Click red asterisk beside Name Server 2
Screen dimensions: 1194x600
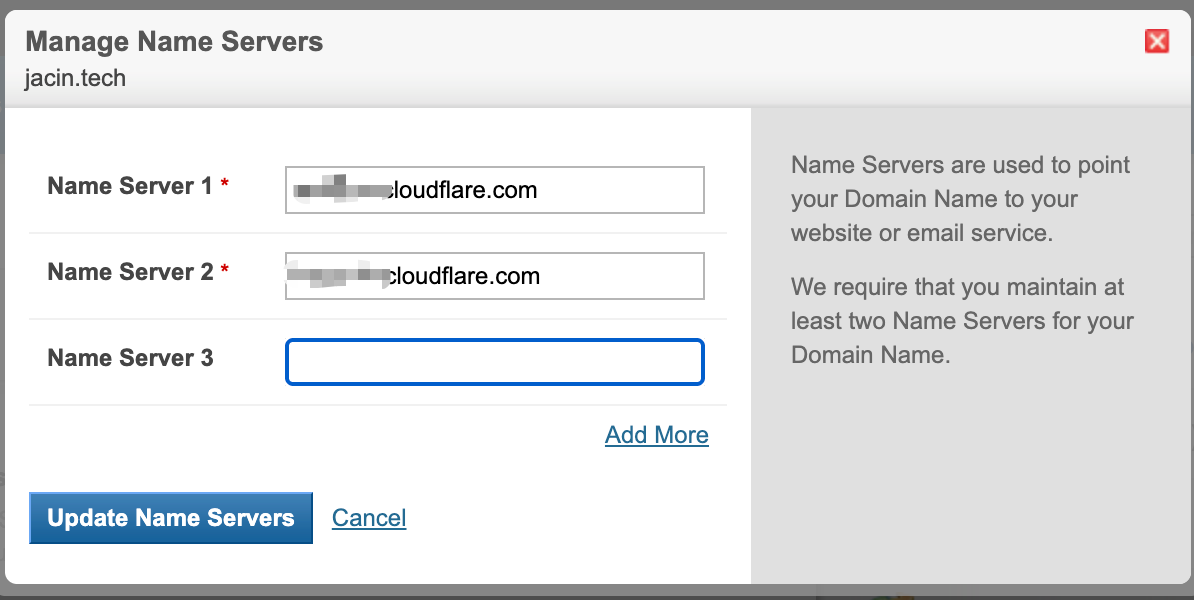coord(225,272)
